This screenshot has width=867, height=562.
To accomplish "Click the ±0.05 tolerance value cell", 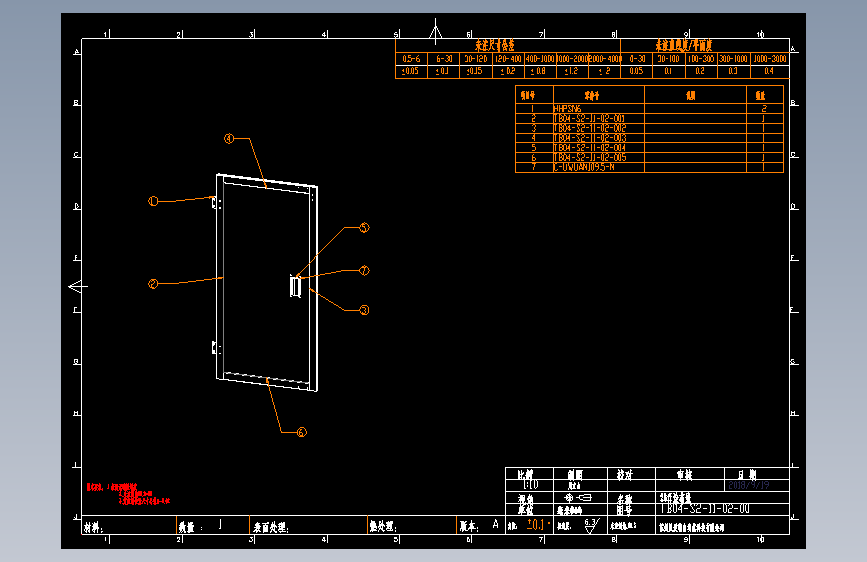I will pos(410,71).
